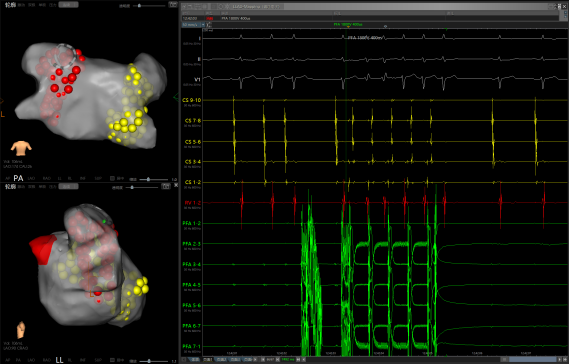569x364 pixels.
Task: Click the right arrow of the horizontal timeline scrollbar
Action: coord(559,359)
